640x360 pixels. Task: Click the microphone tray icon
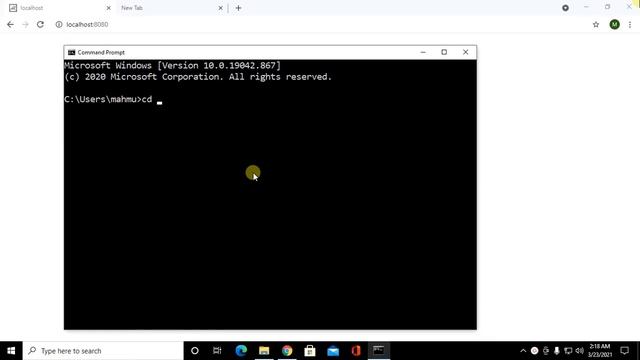556,351
